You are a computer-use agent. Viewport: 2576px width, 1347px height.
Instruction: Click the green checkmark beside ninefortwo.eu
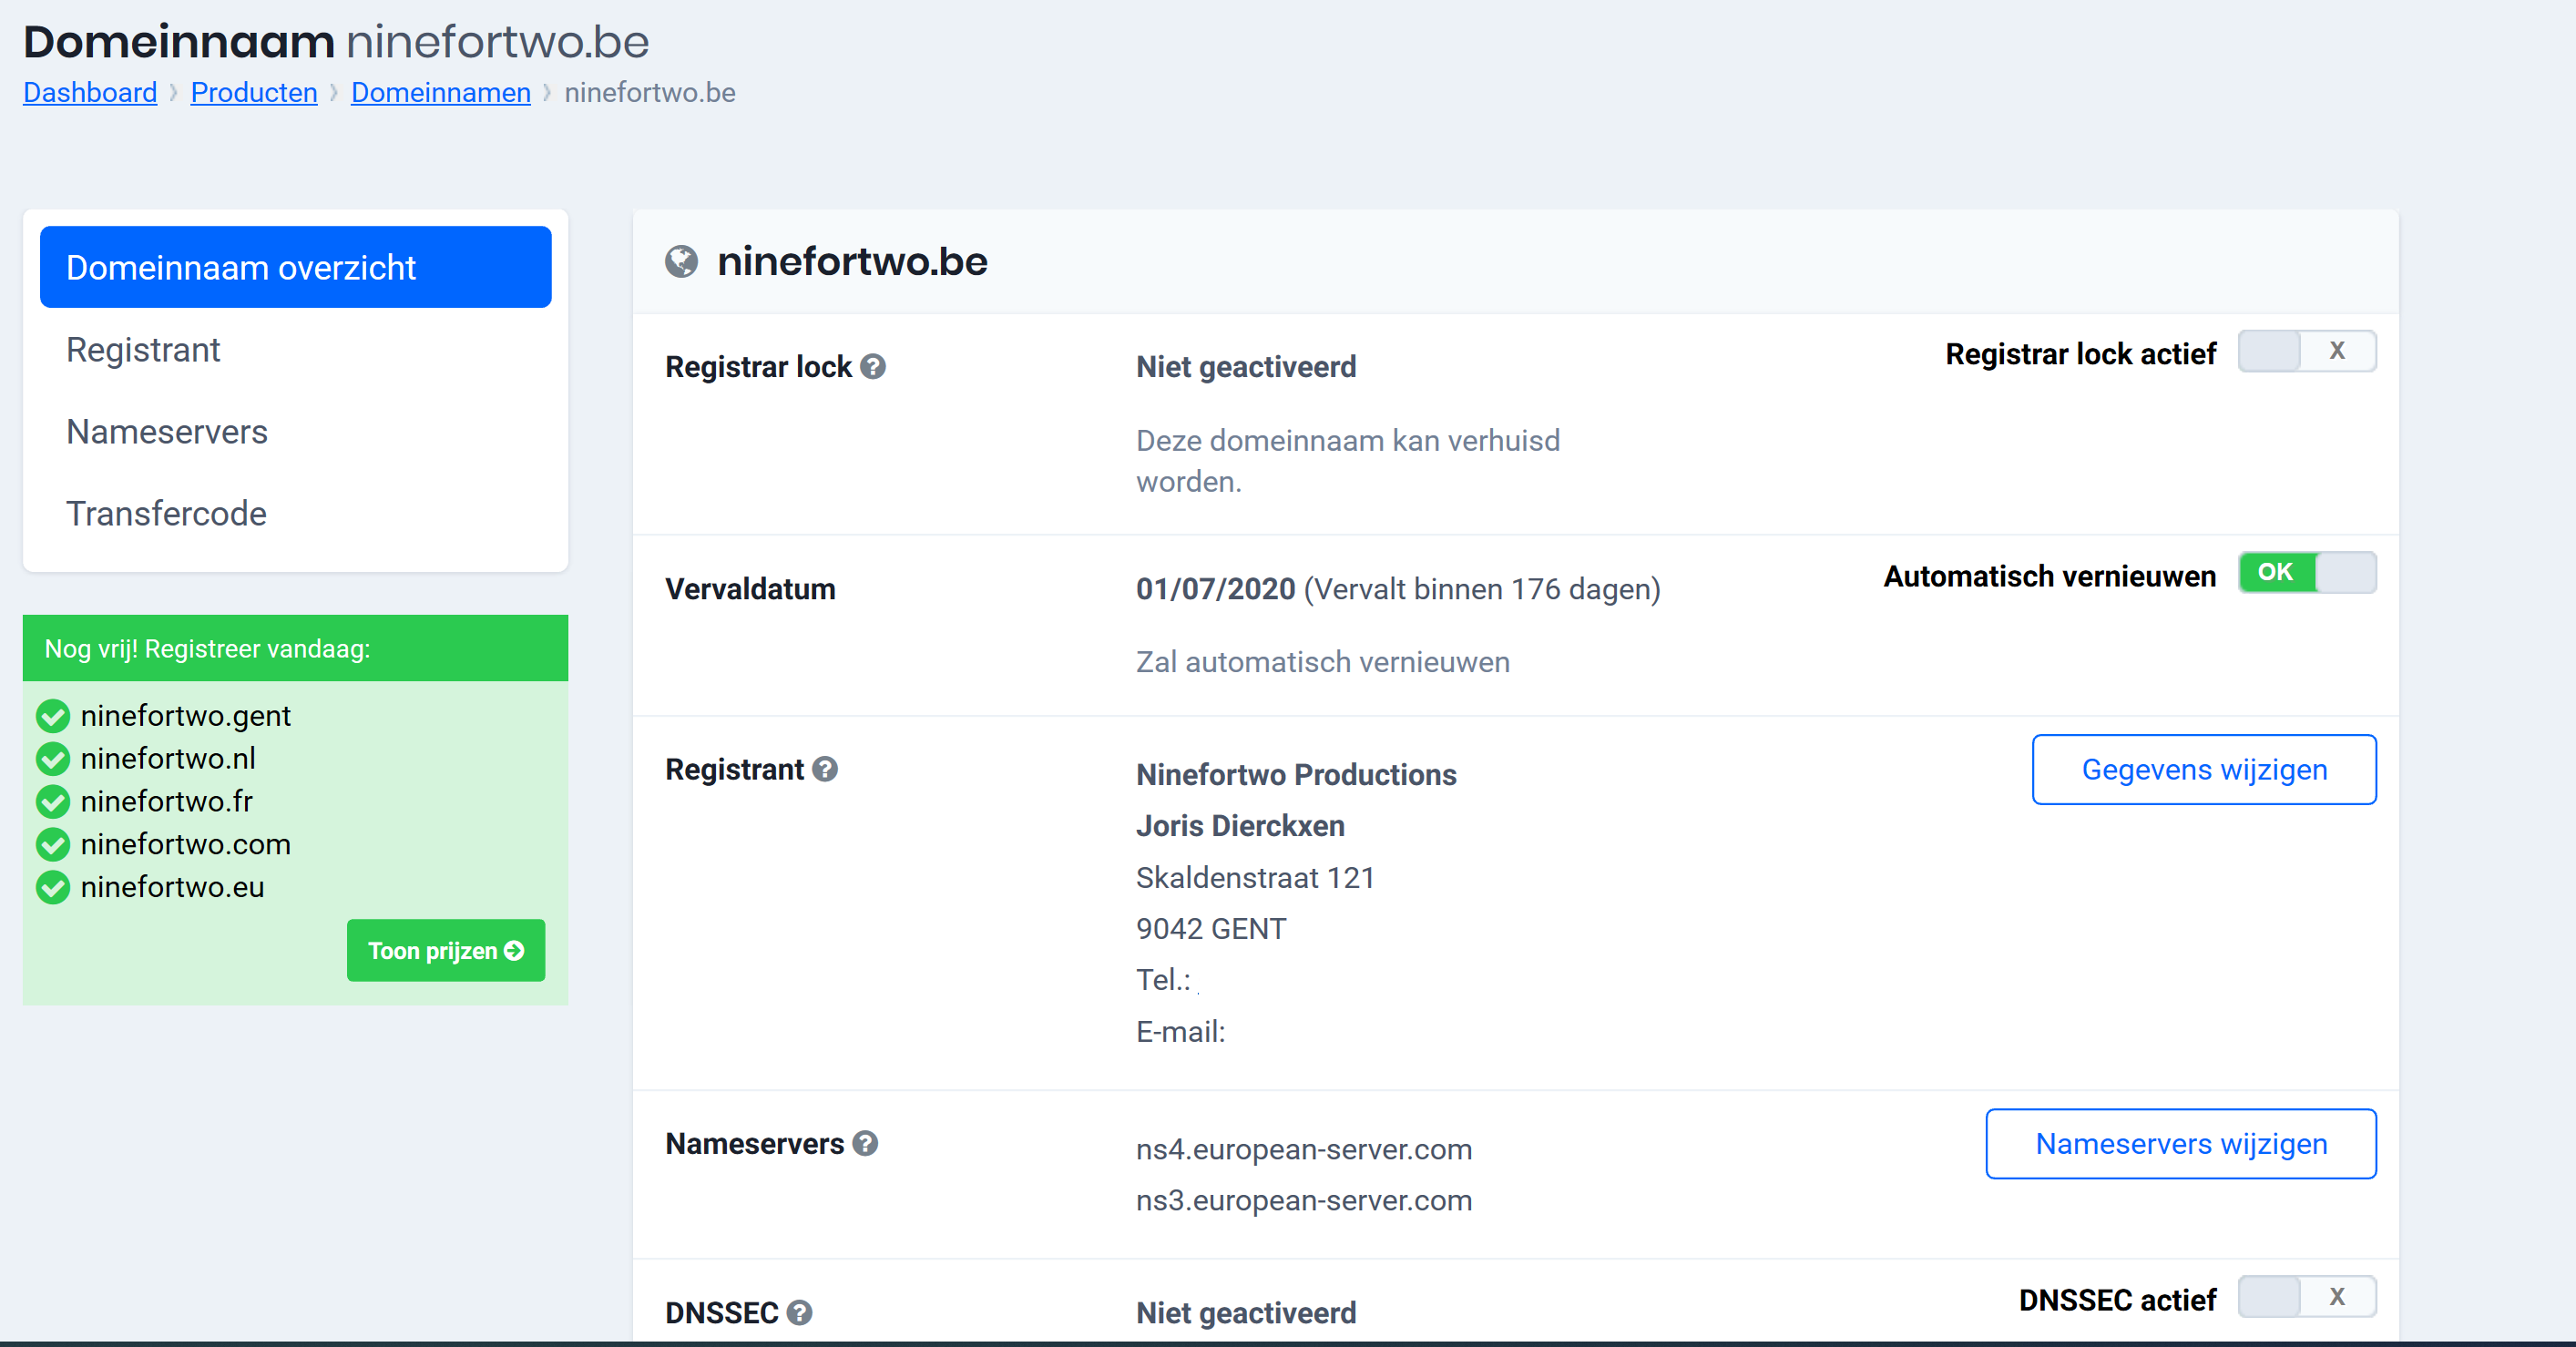tap(53, 887)
